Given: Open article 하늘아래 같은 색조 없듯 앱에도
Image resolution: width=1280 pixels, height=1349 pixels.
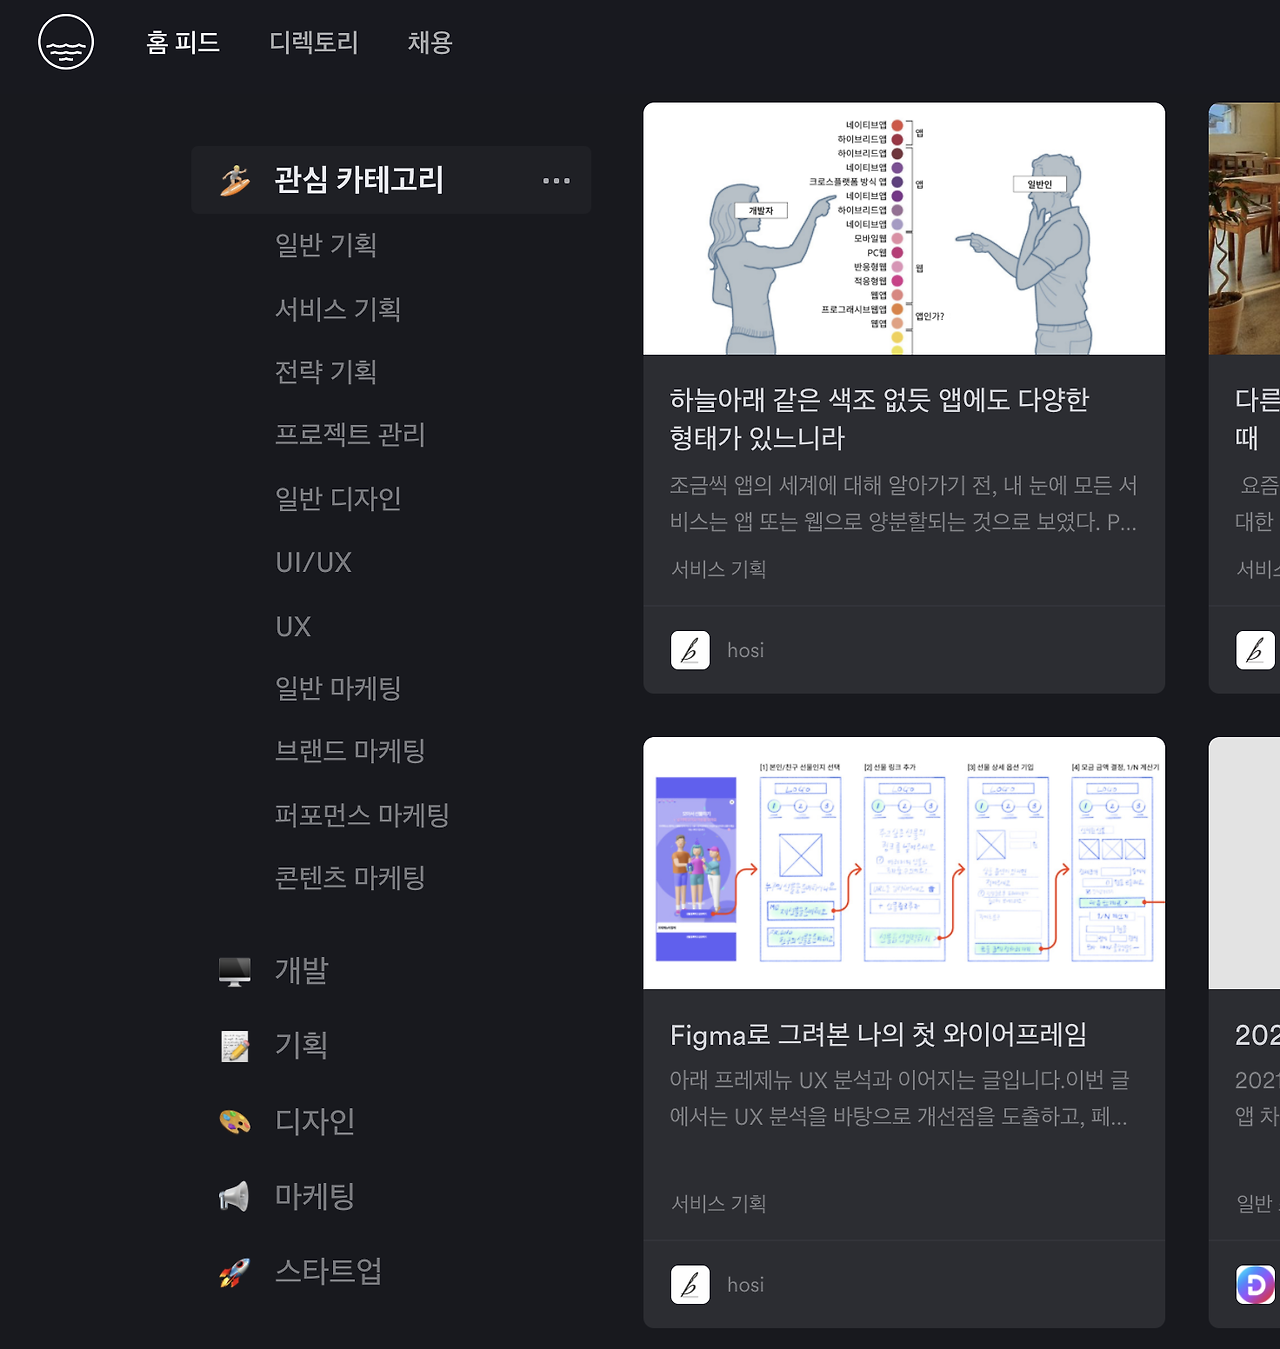Looking at the screenshot, I should 879,419.
